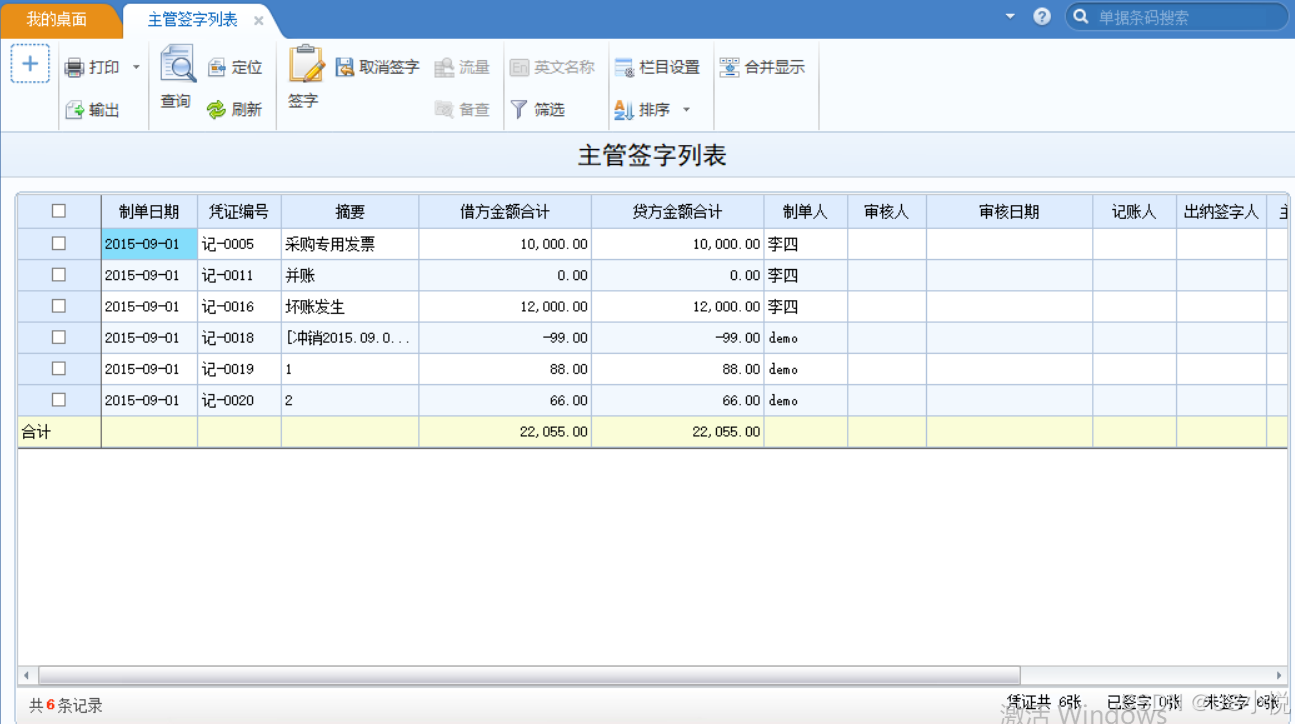Click the 66.00 debit amount cell
Viewport: 1295px width, 724px height.
coord(505,400)
